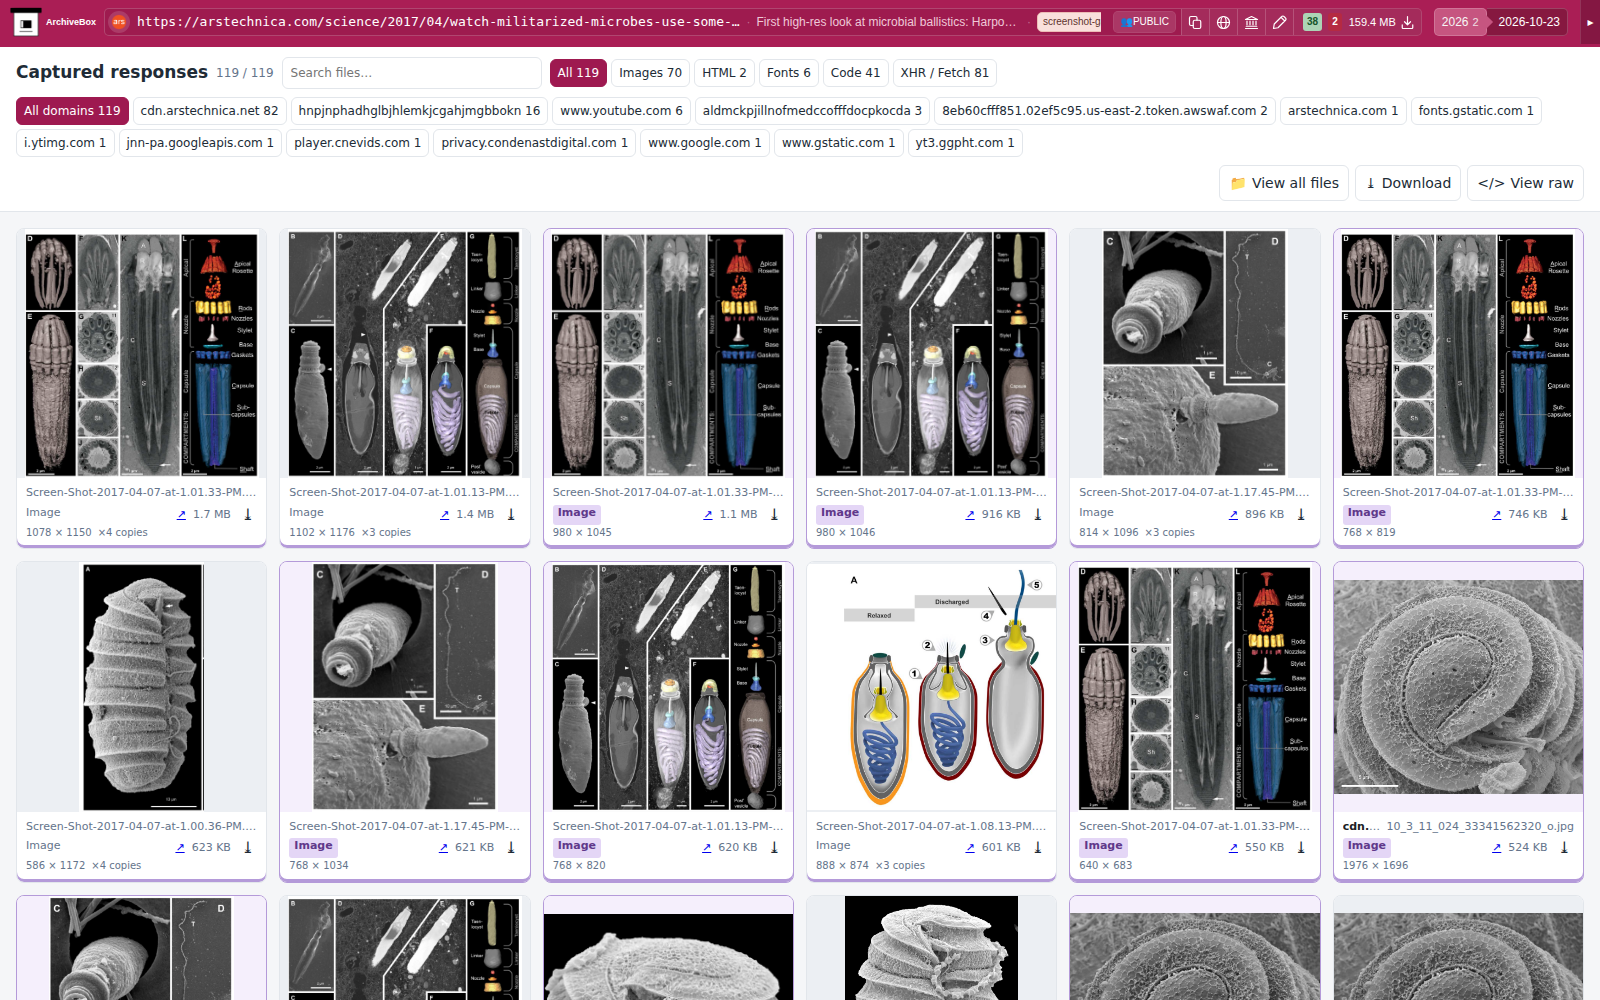The image size is (1600, 1000).
Task: Open the 601 KB image externally
Action: [970, 848]
